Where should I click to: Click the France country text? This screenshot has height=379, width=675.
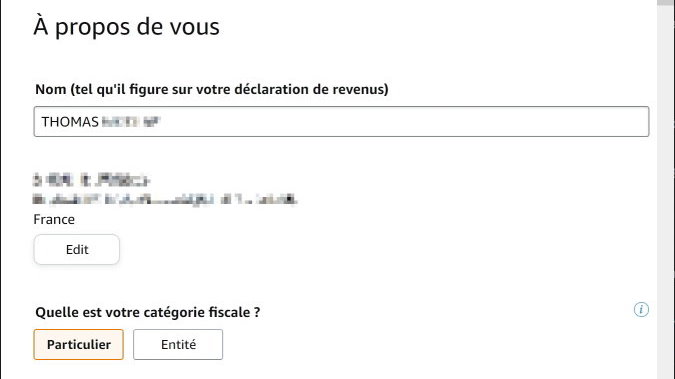[54, 219]
